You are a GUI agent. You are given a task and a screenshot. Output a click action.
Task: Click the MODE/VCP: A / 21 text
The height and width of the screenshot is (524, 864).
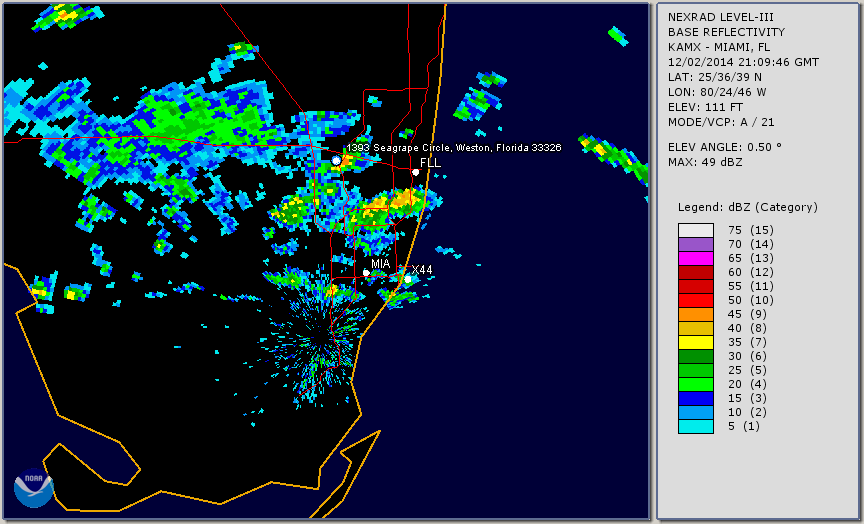[x=721, y=122]
